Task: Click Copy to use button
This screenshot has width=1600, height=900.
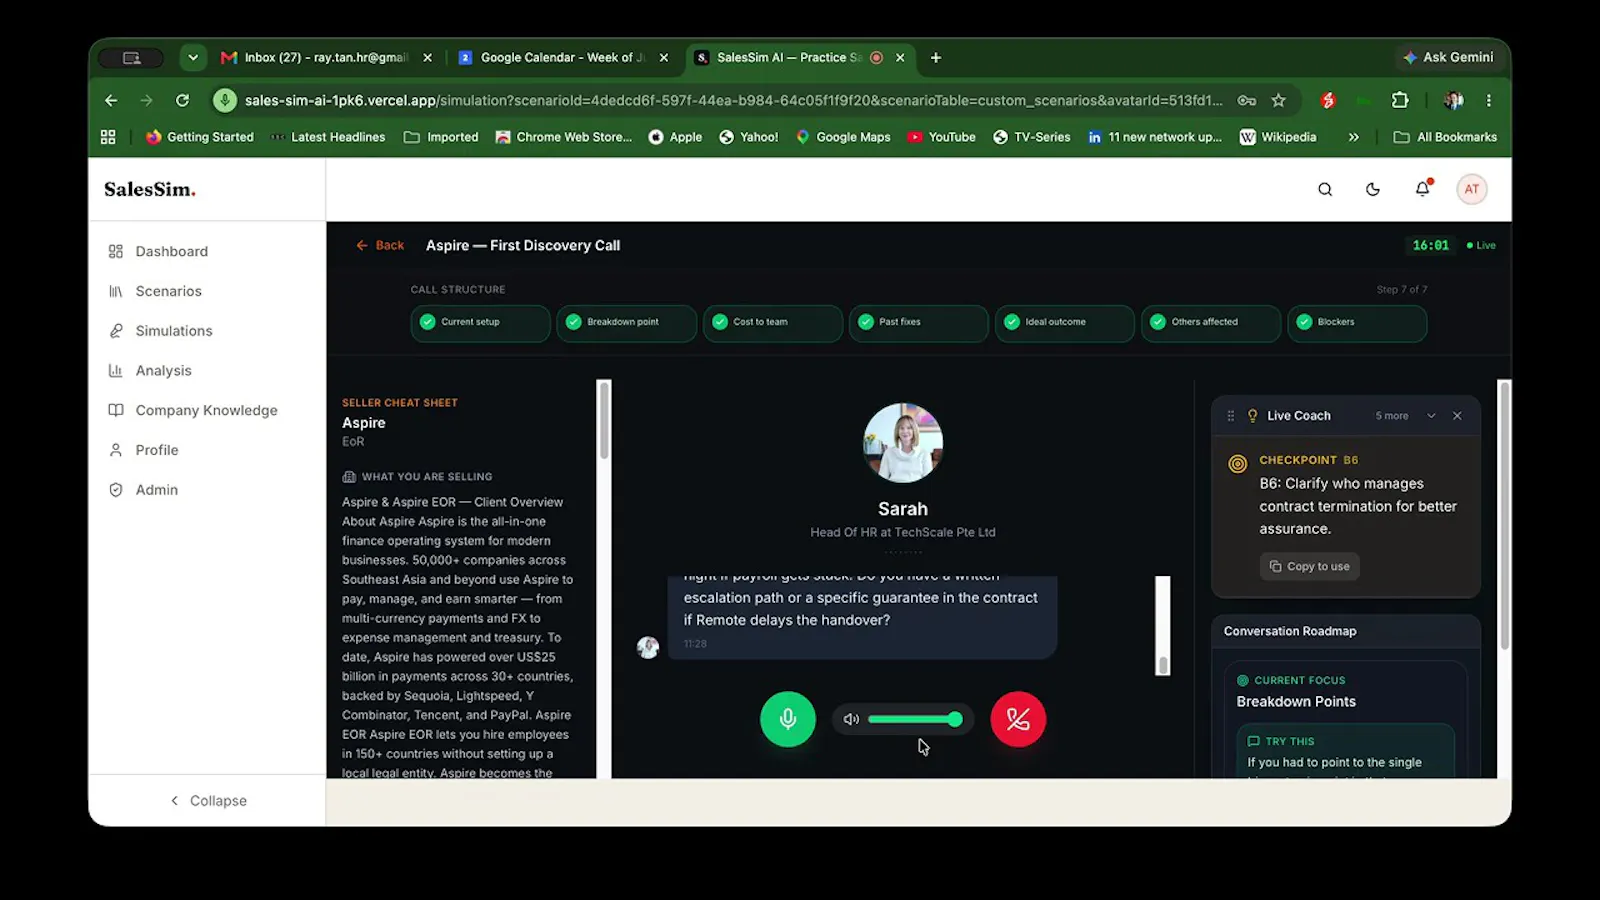Action: pyautogui.click(x=1309, y=566)
